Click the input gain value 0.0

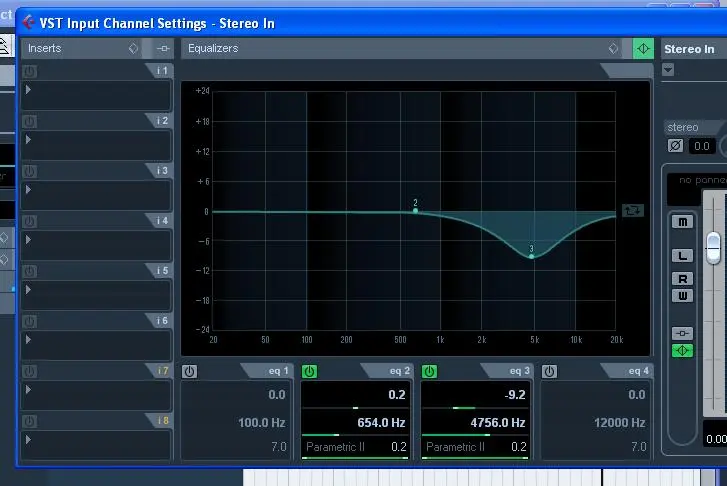[x=701, y=146]
